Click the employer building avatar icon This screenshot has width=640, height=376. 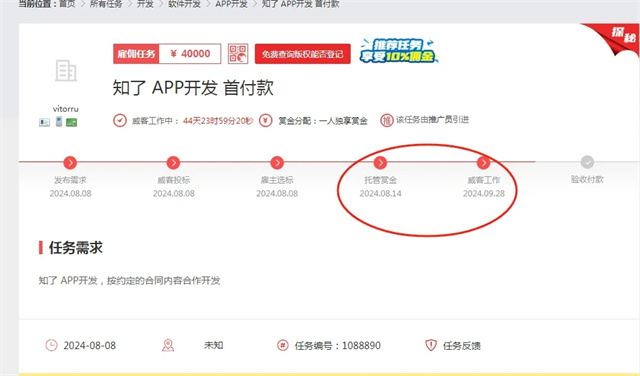coord(66,71)
